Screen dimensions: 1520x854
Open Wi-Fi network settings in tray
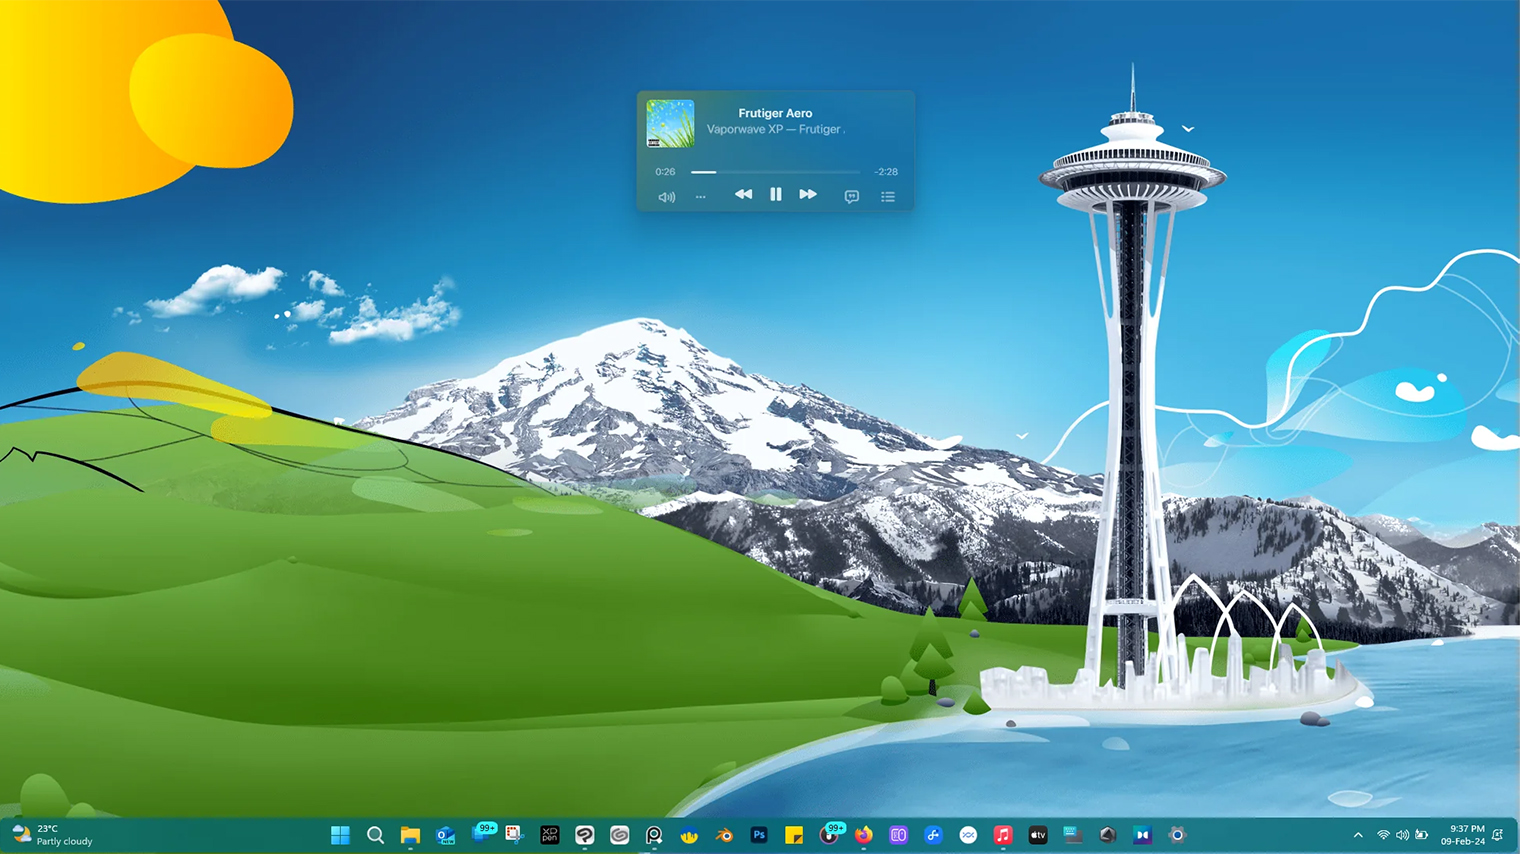tap(1383, 835)
